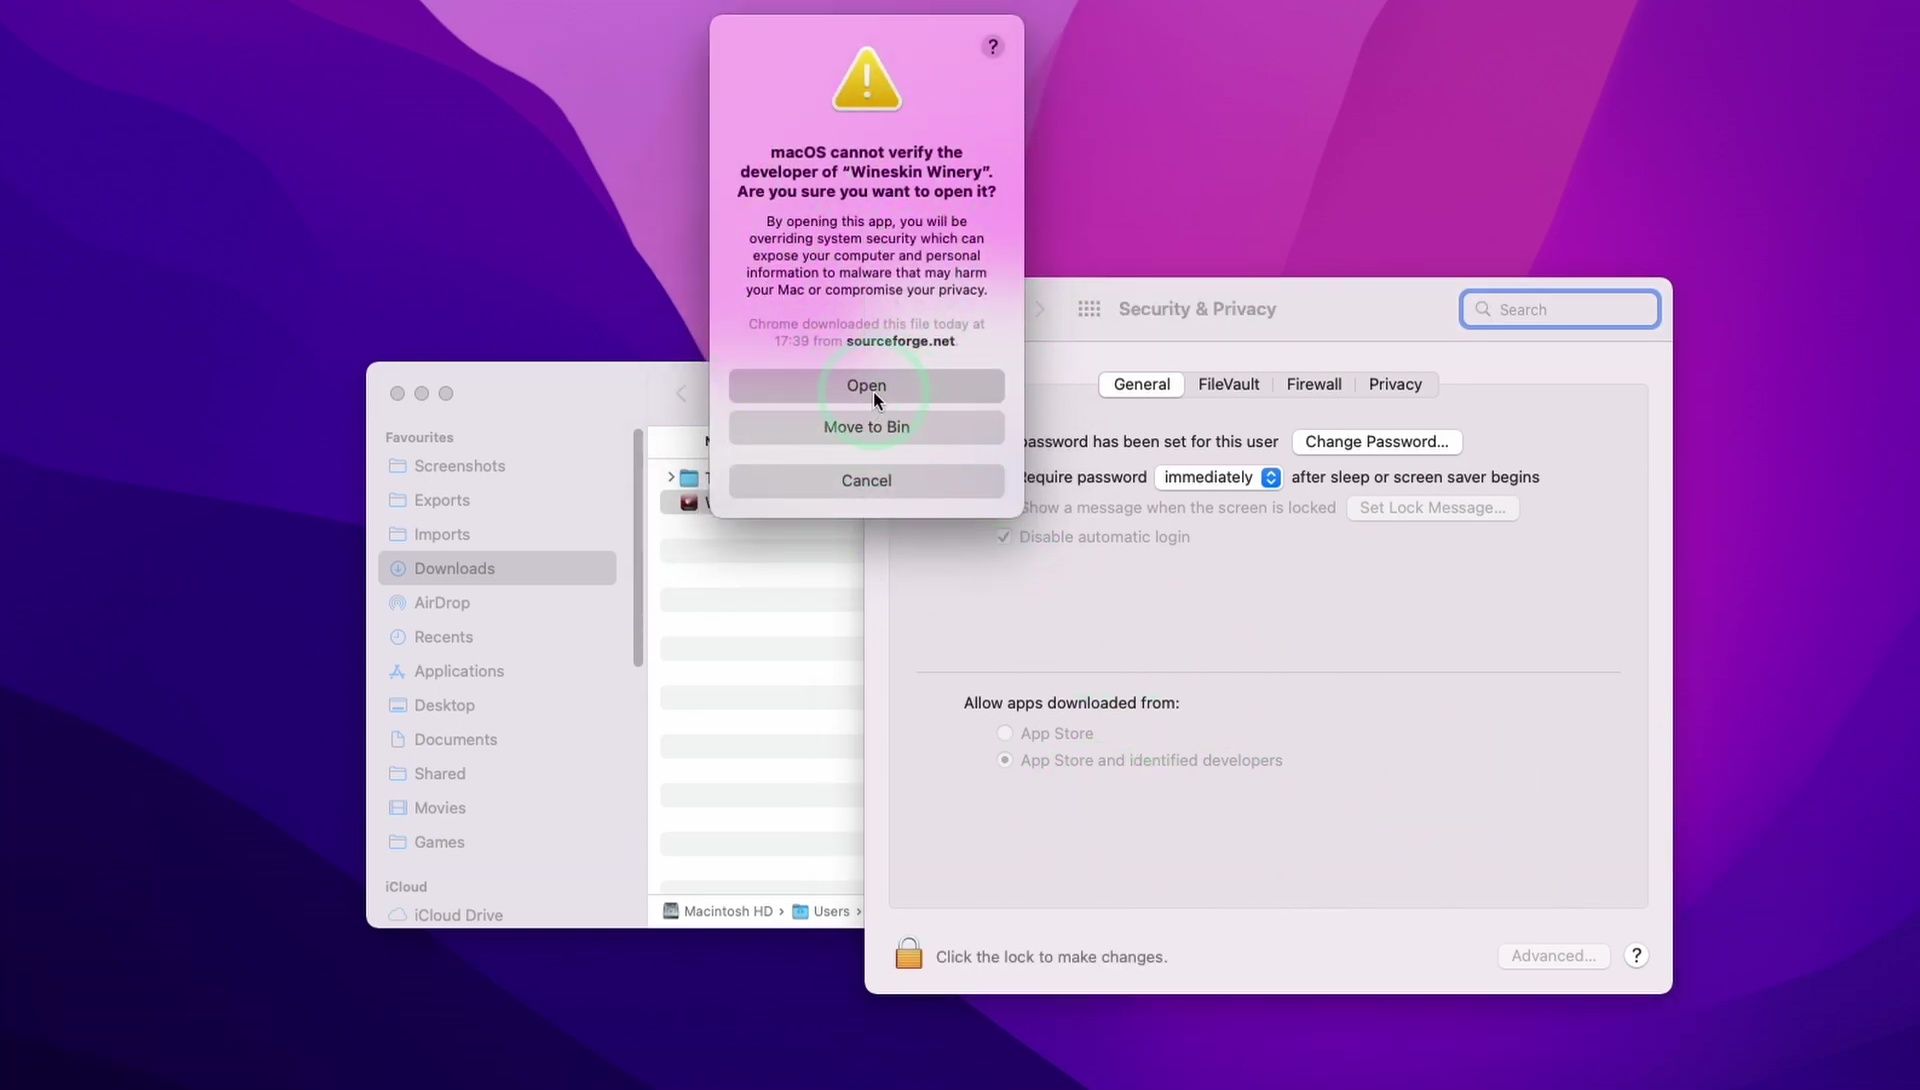Switch to the Privacy tab
The height and width of the screenshot is (1090, 1920).
click(x=1395, y=385)
